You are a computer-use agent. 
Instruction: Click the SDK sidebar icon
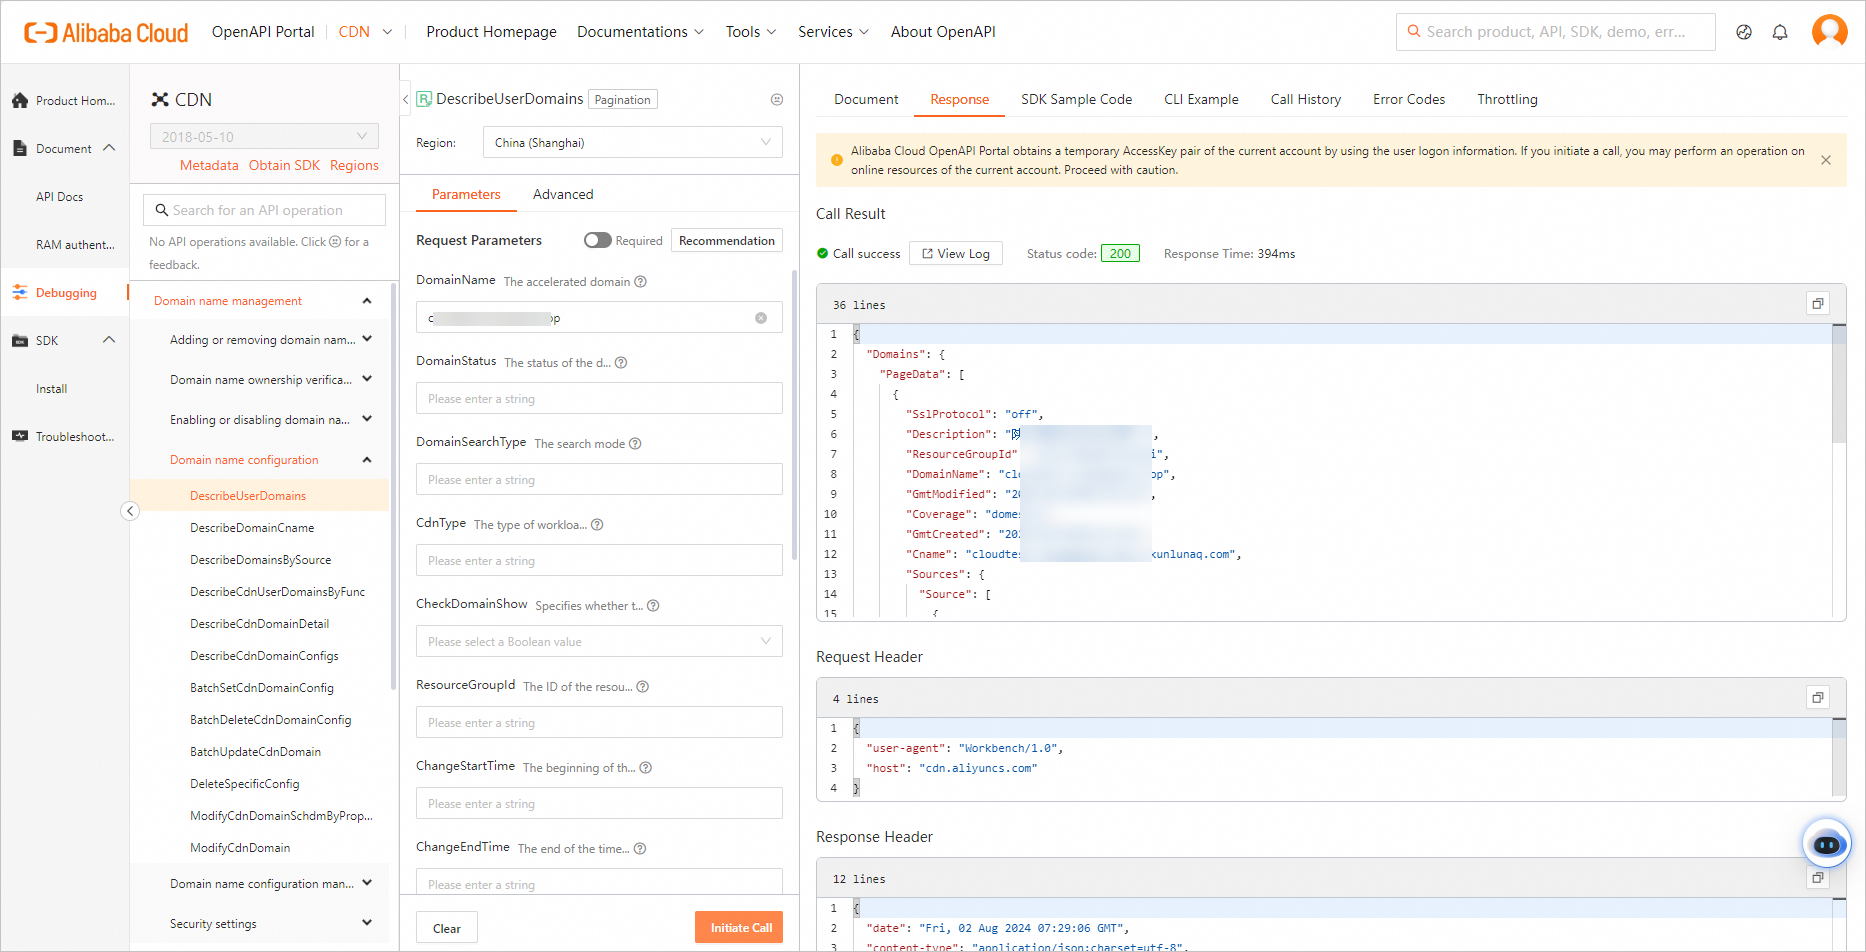(x=20, y=340)
